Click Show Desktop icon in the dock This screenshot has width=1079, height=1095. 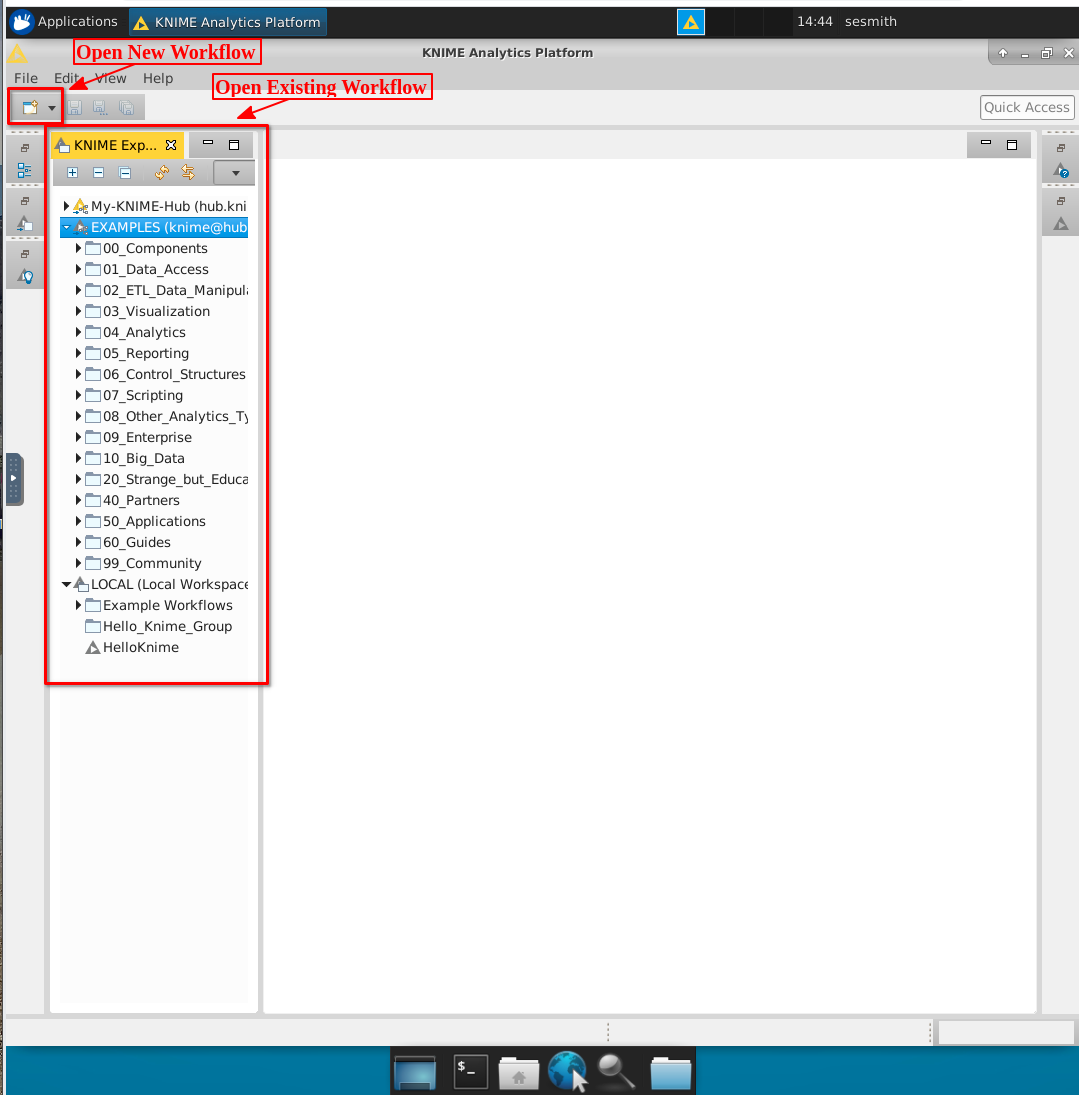tap(415, 1073)
